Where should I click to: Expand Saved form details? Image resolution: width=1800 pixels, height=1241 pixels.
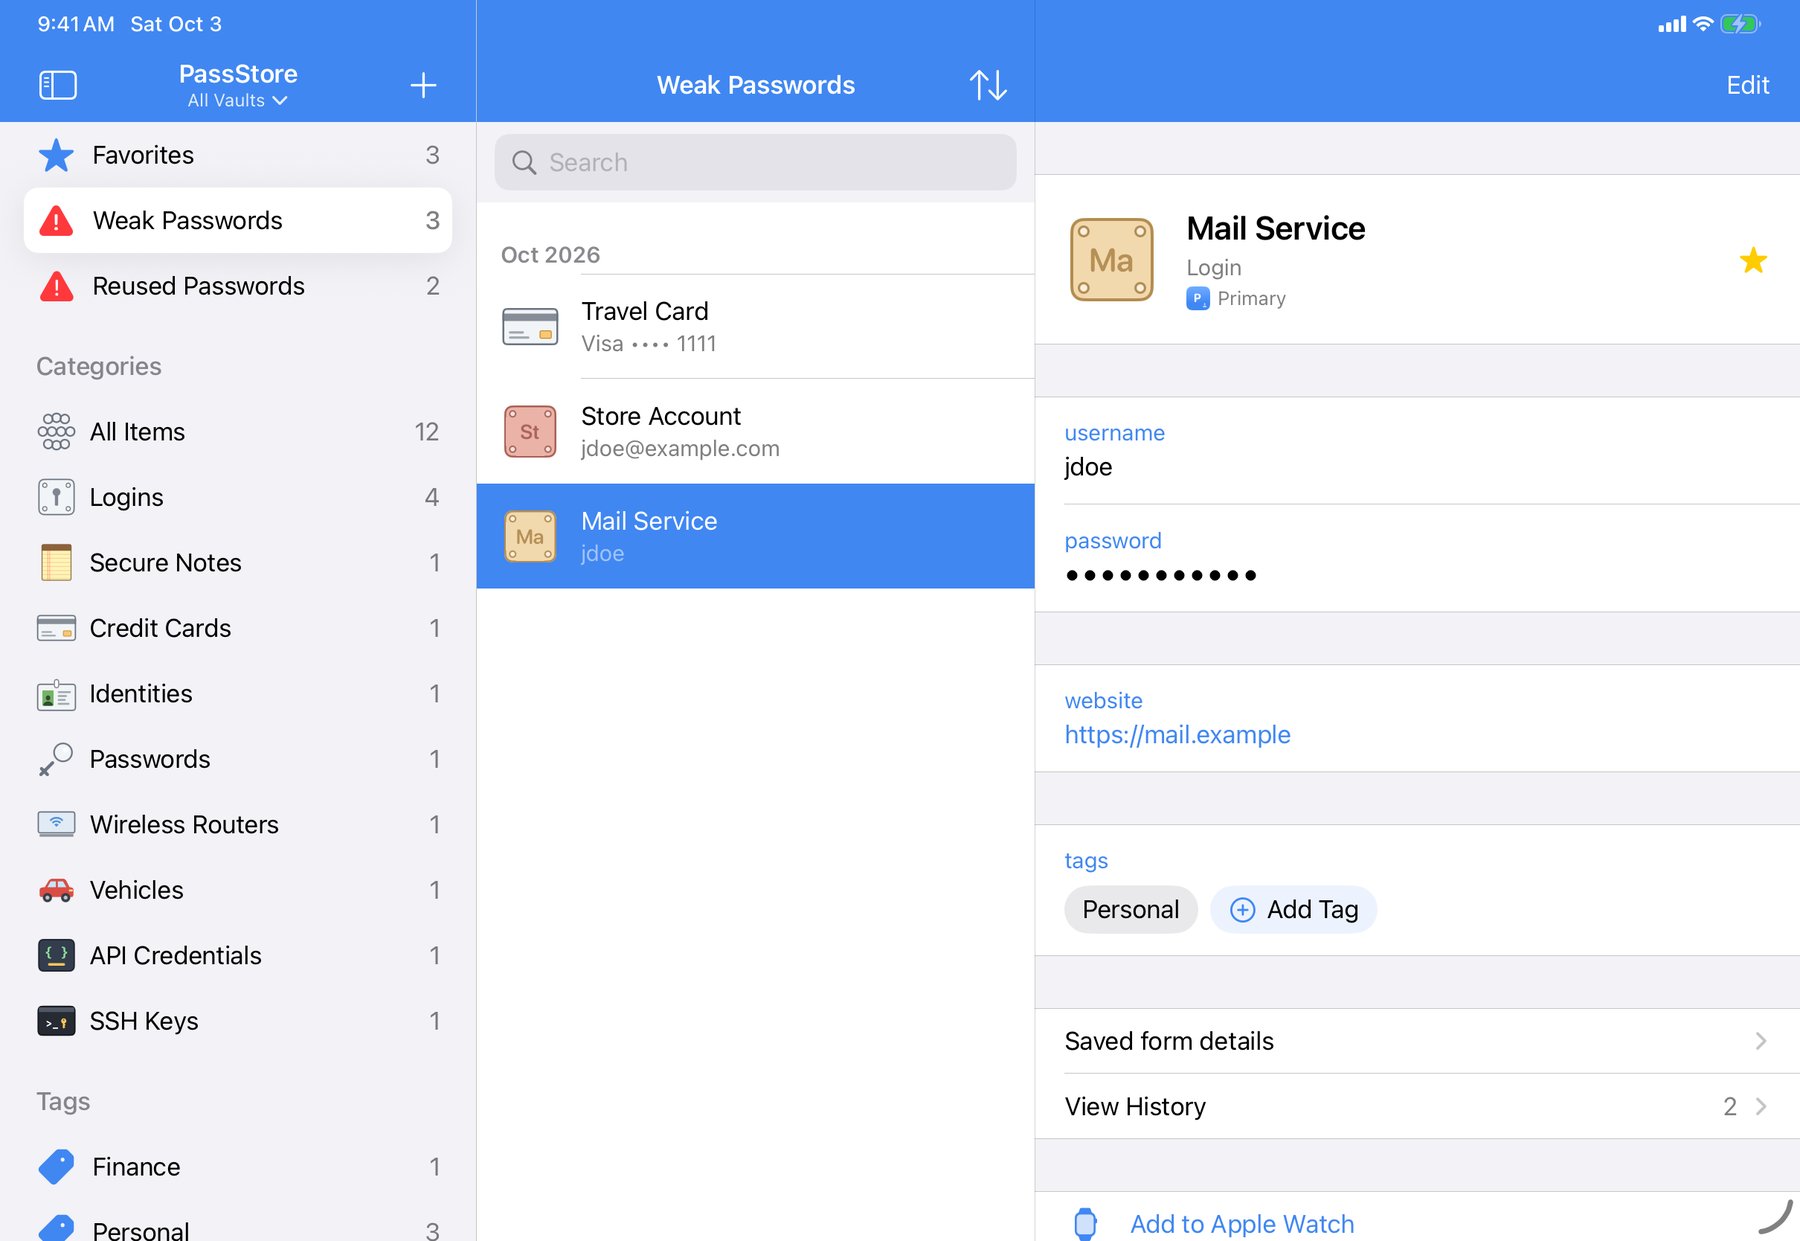(x=1417, y=1041)
